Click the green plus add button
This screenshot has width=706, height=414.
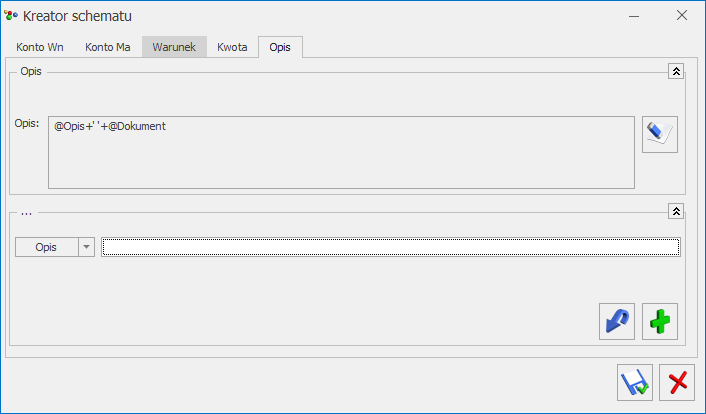[660, 321]
